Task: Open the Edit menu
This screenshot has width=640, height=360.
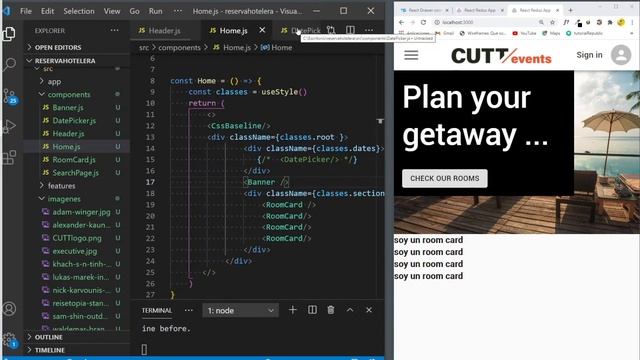Action: click(47, 11)
